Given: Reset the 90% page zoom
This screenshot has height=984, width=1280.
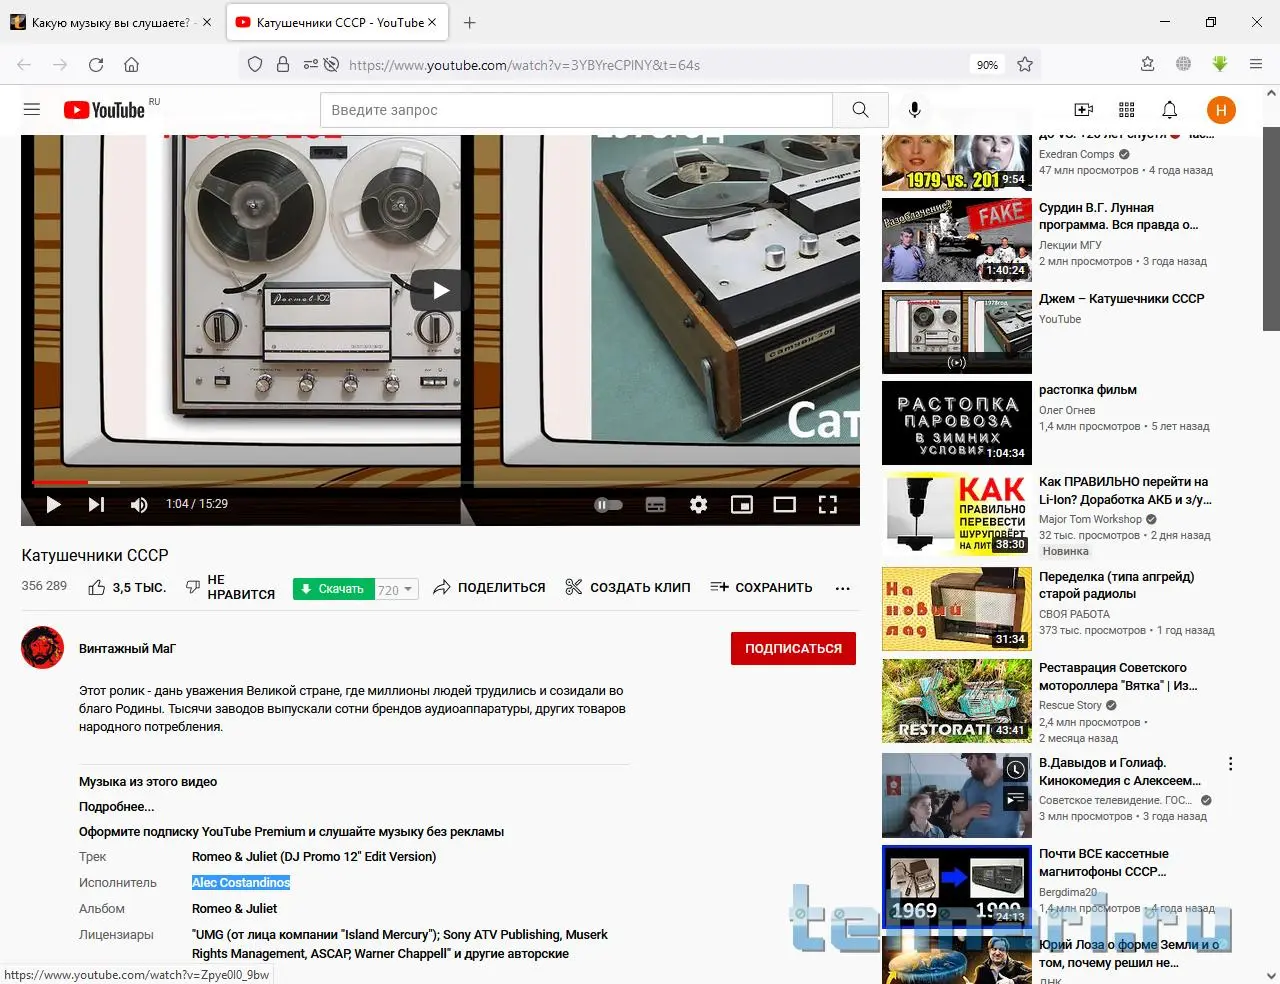Looking at the screenshot, I should pyautogui.click(x=987, y=65).
